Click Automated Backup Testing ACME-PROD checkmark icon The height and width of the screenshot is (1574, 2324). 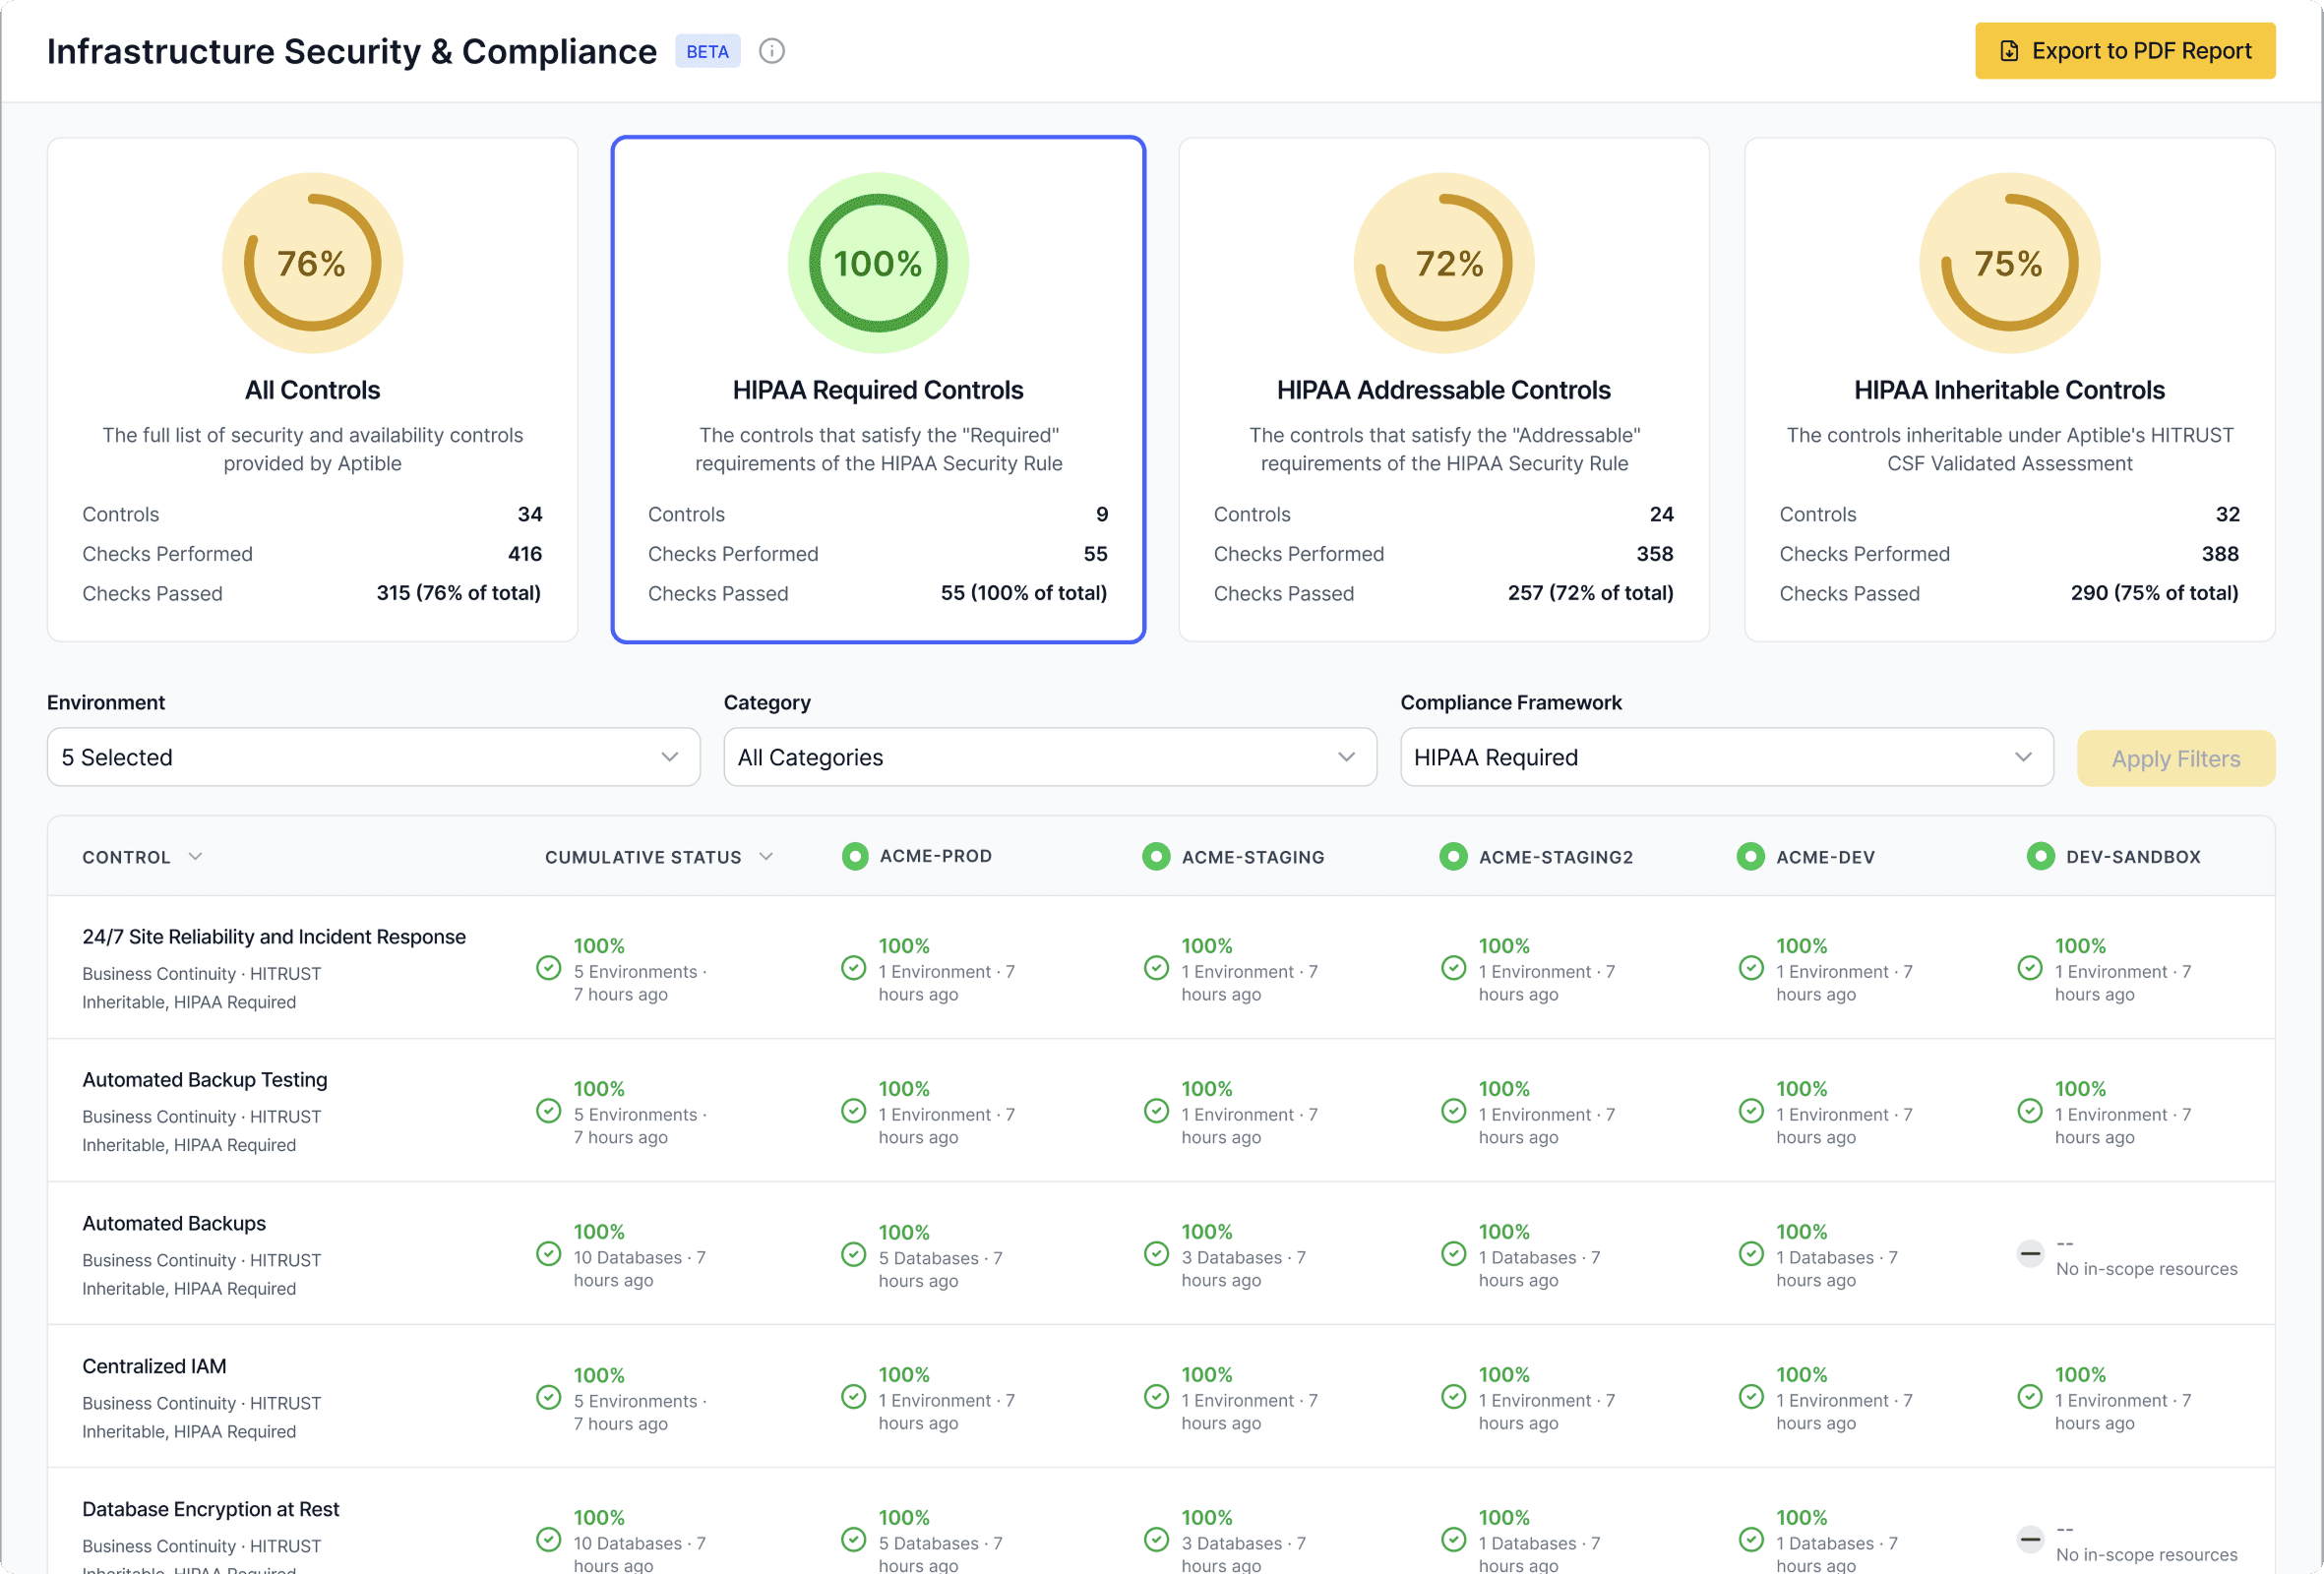click(853, 1112)
